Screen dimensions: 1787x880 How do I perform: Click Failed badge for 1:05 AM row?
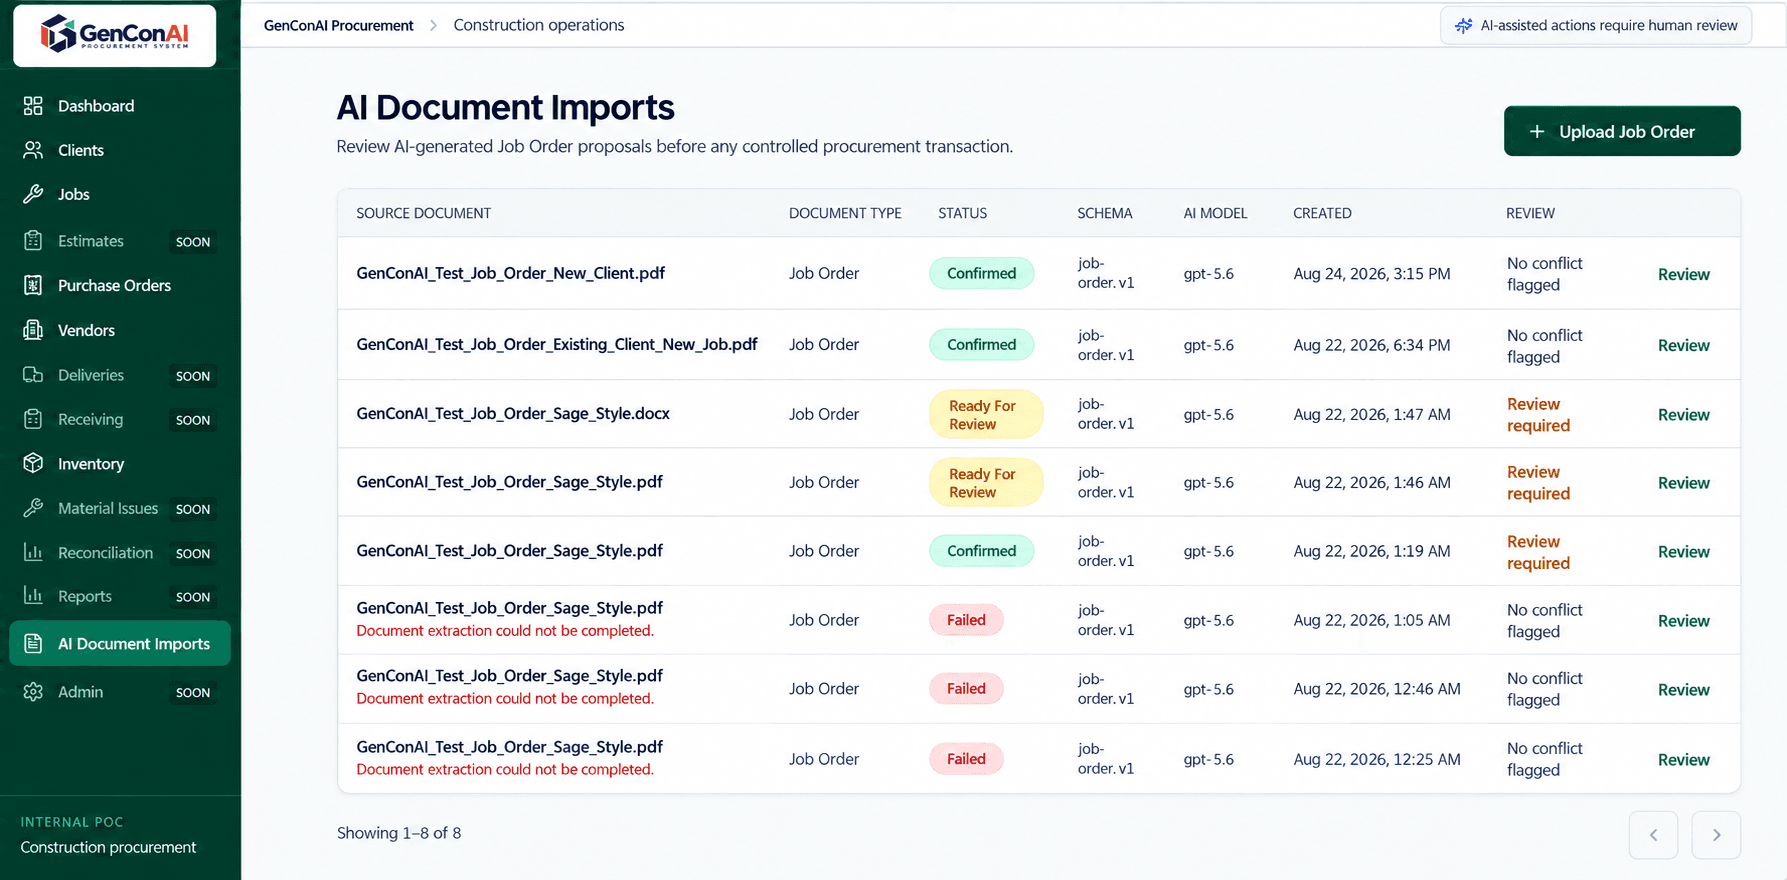coord(966,620)
